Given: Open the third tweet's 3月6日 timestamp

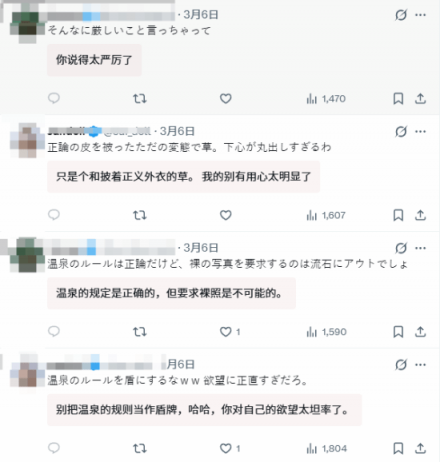Looking at the screenshot, I should tap(201, 248).
